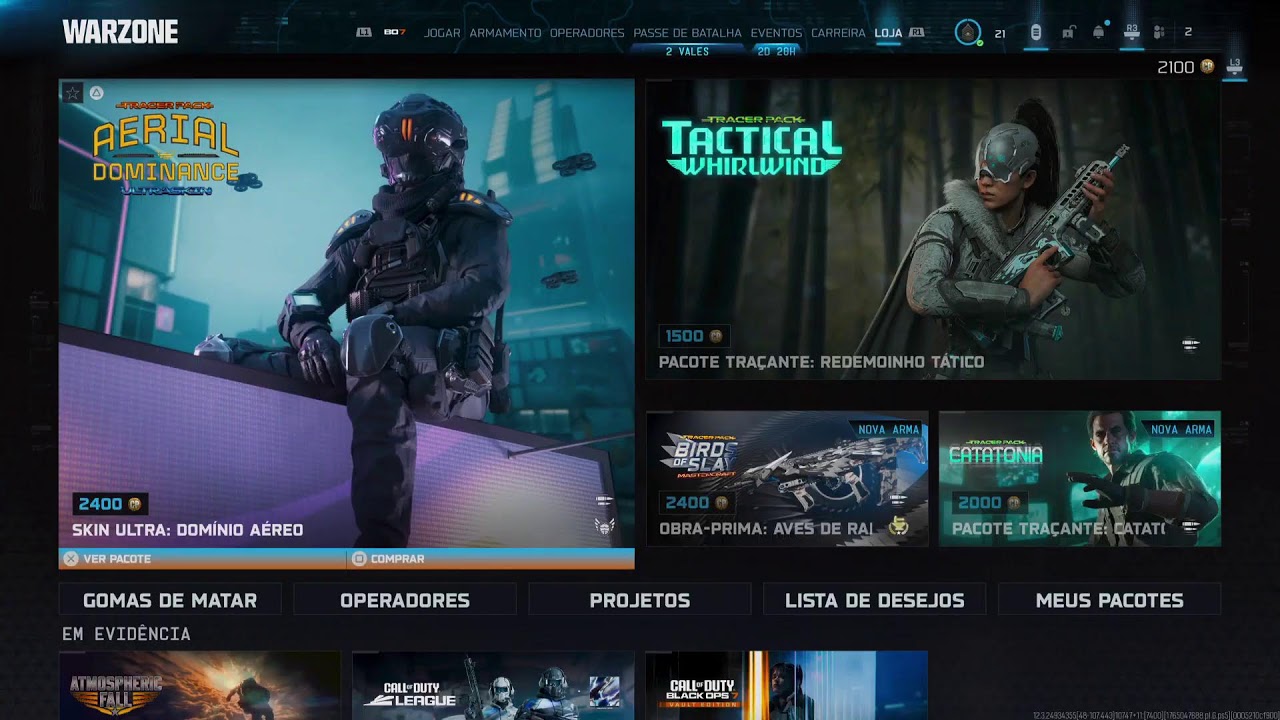Open the PROJETOS category

tap(640, 600)
